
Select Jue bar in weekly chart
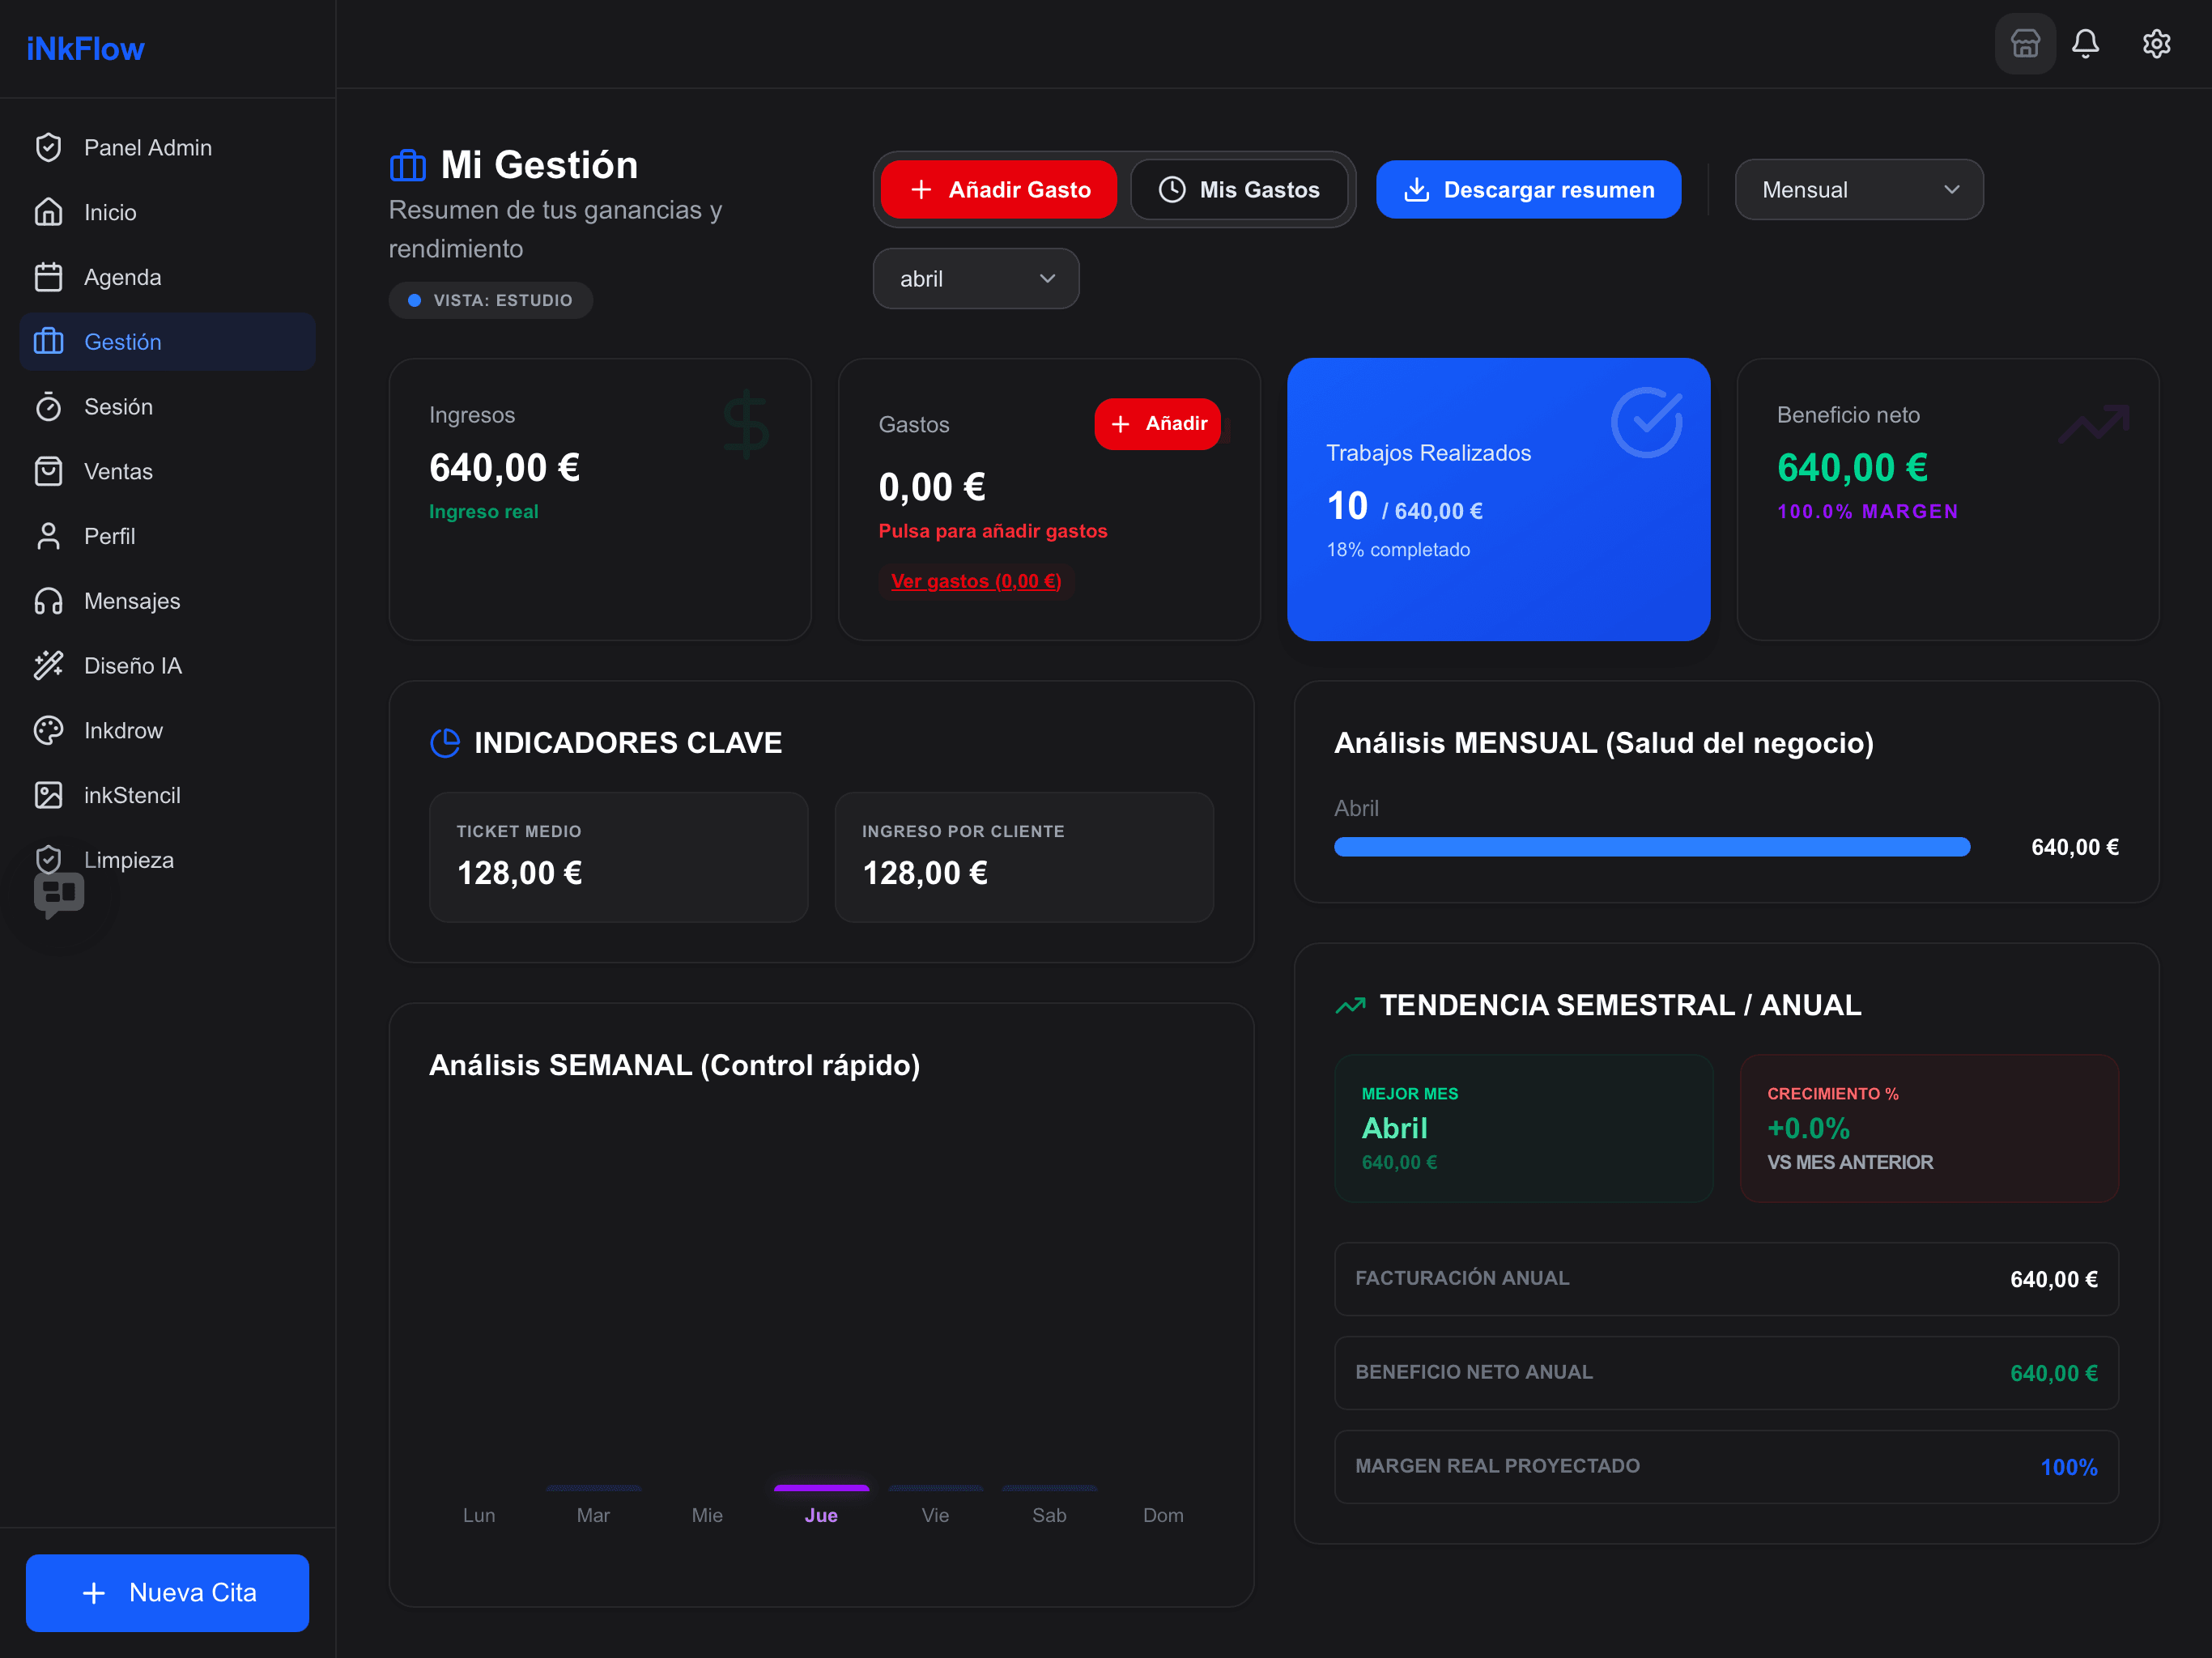pyautogui.click(x=821, y=1489)
